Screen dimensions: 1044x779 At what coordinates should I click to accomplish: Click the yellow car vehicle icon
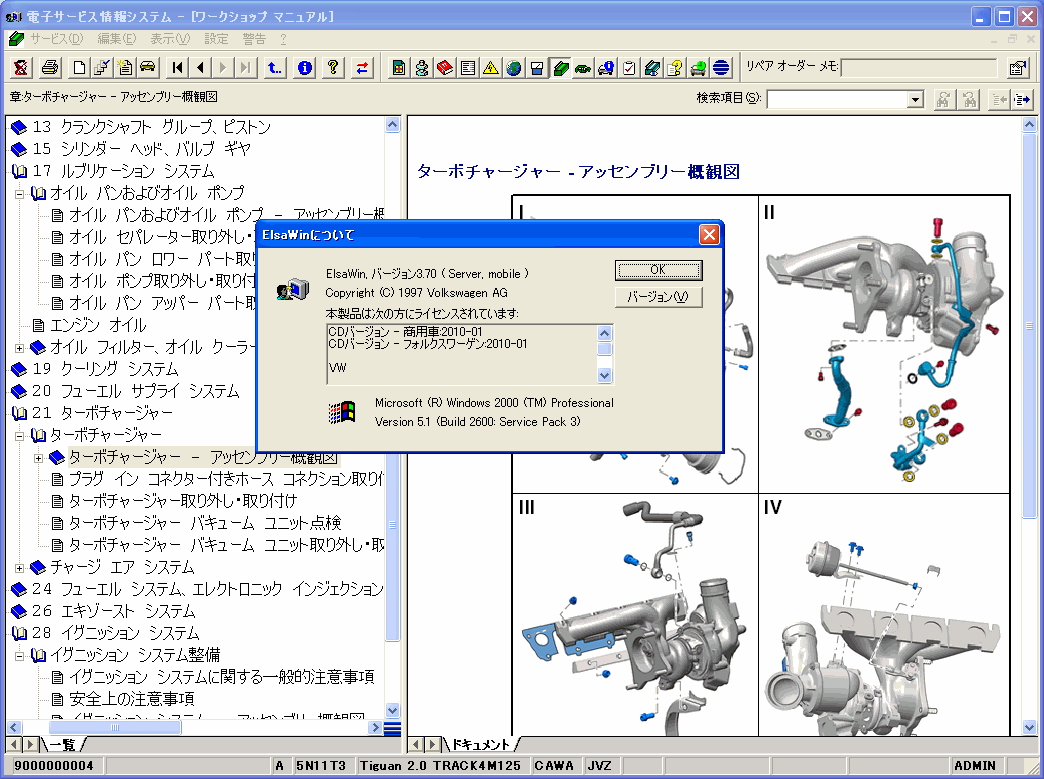coord(146,67)
